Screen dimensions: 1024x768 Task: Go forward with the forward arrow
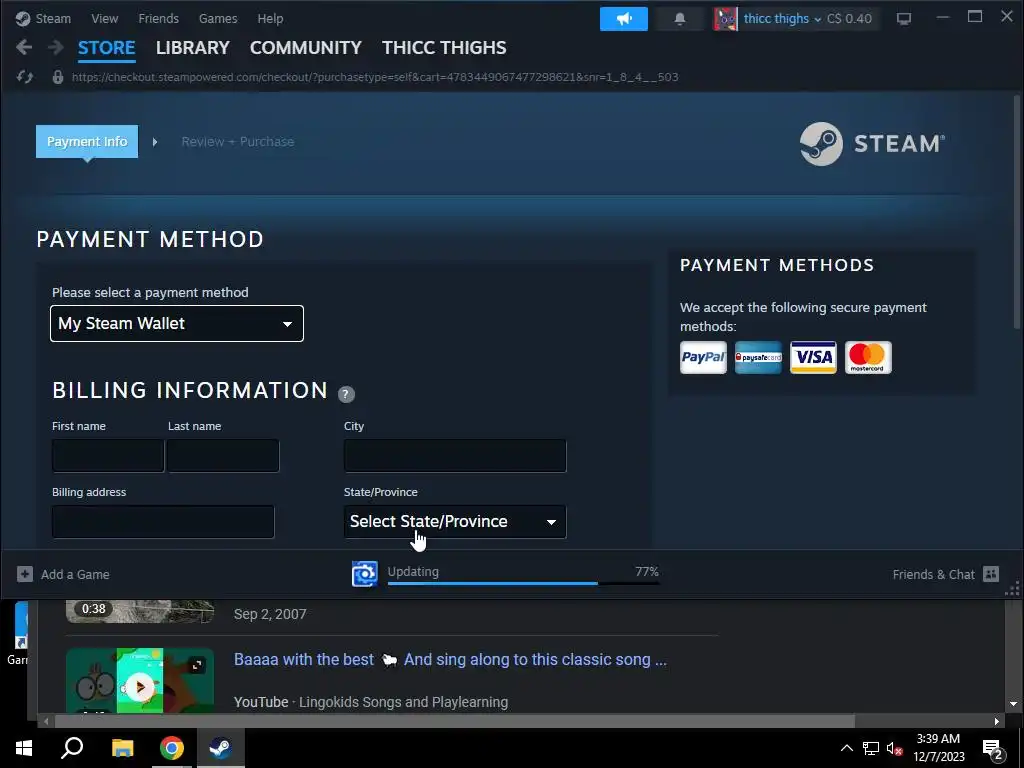[56, 47]
